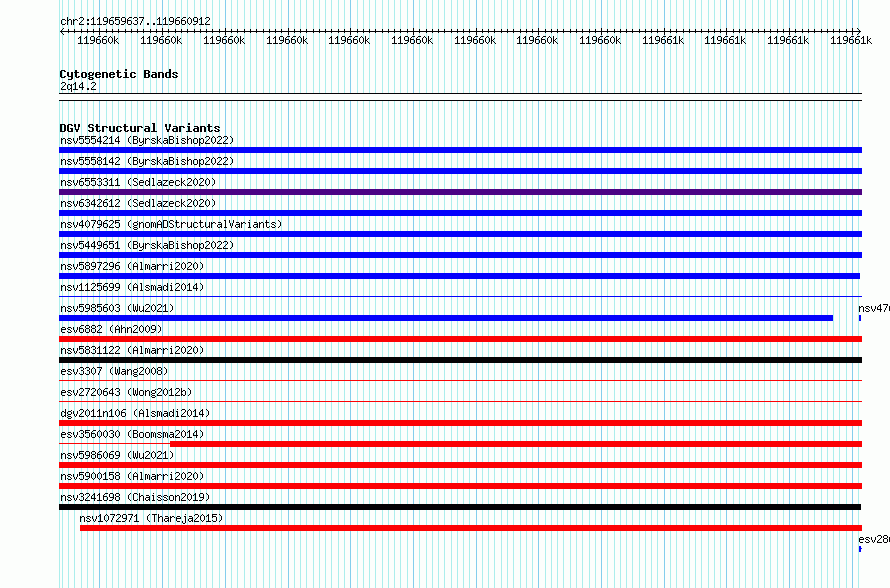
Task: Open variant nsv5558142 (ByrskaBishop2022) label
Action: coord(147,161)
